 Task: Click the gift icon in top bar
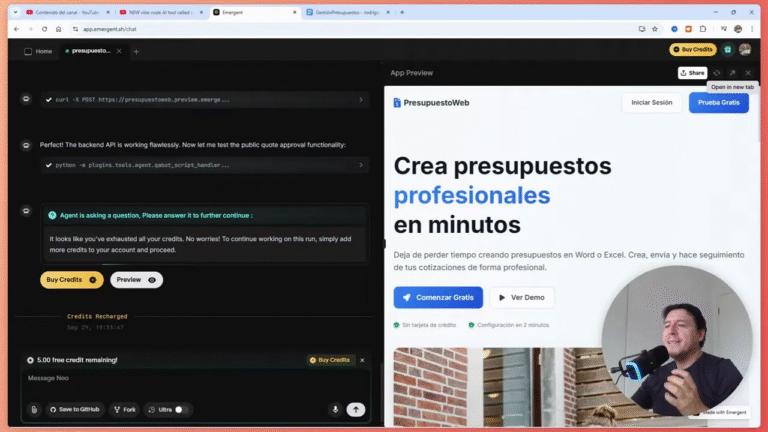coord(728,50)
